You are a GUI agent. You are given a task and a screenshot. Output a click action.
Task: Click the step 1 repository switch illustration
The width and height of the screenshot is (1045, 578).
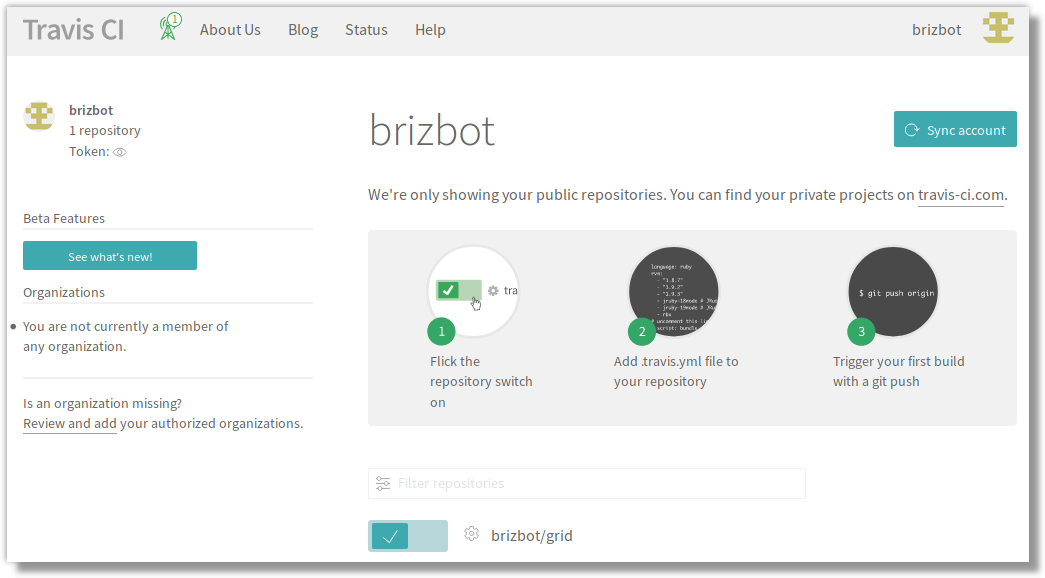point(473,291)
